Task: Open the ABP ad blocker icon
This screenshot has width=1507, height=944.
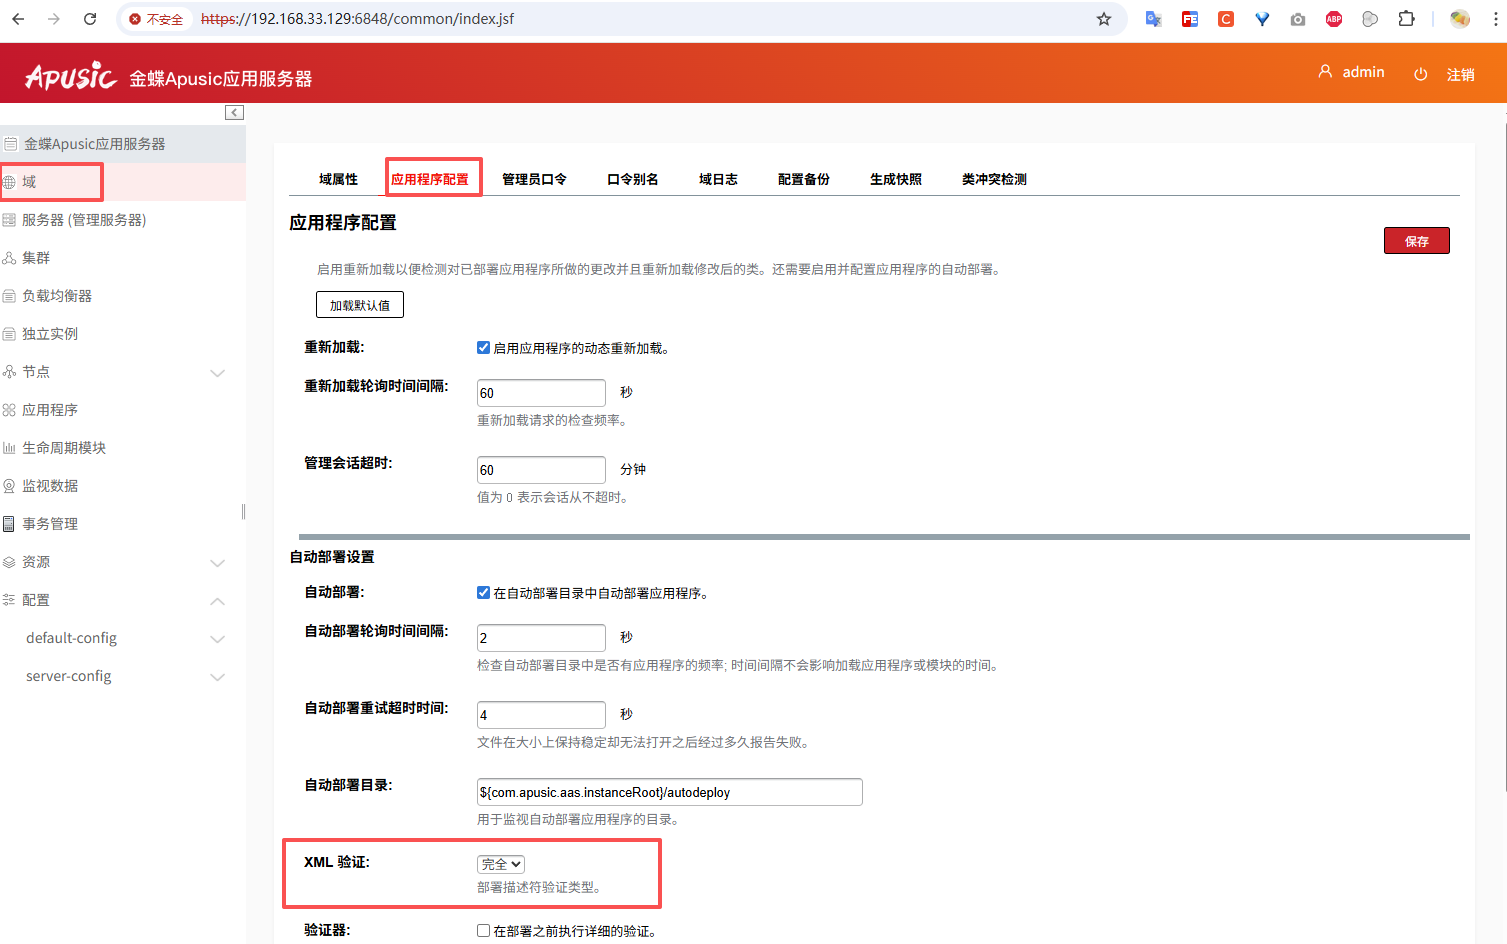Action: (x=1334, y=19)
